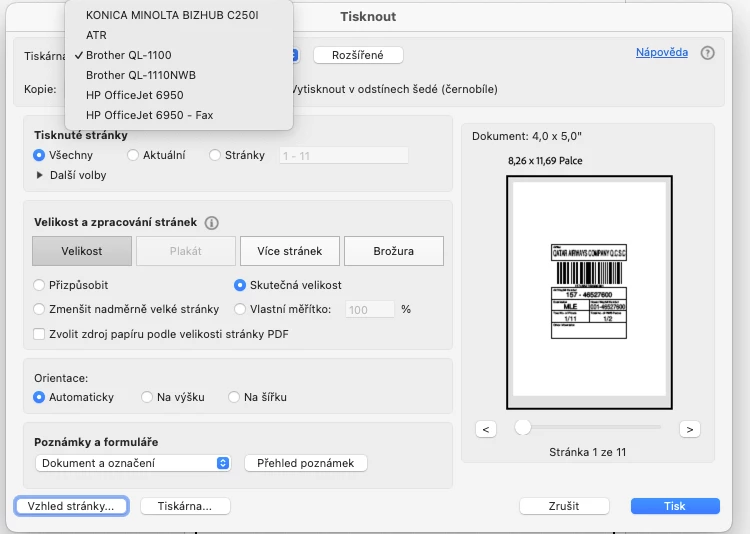The width and height of the screenshot is (750, 534).
Task: Switch to the Více stránek tab
Action: [x=290, y=251]
